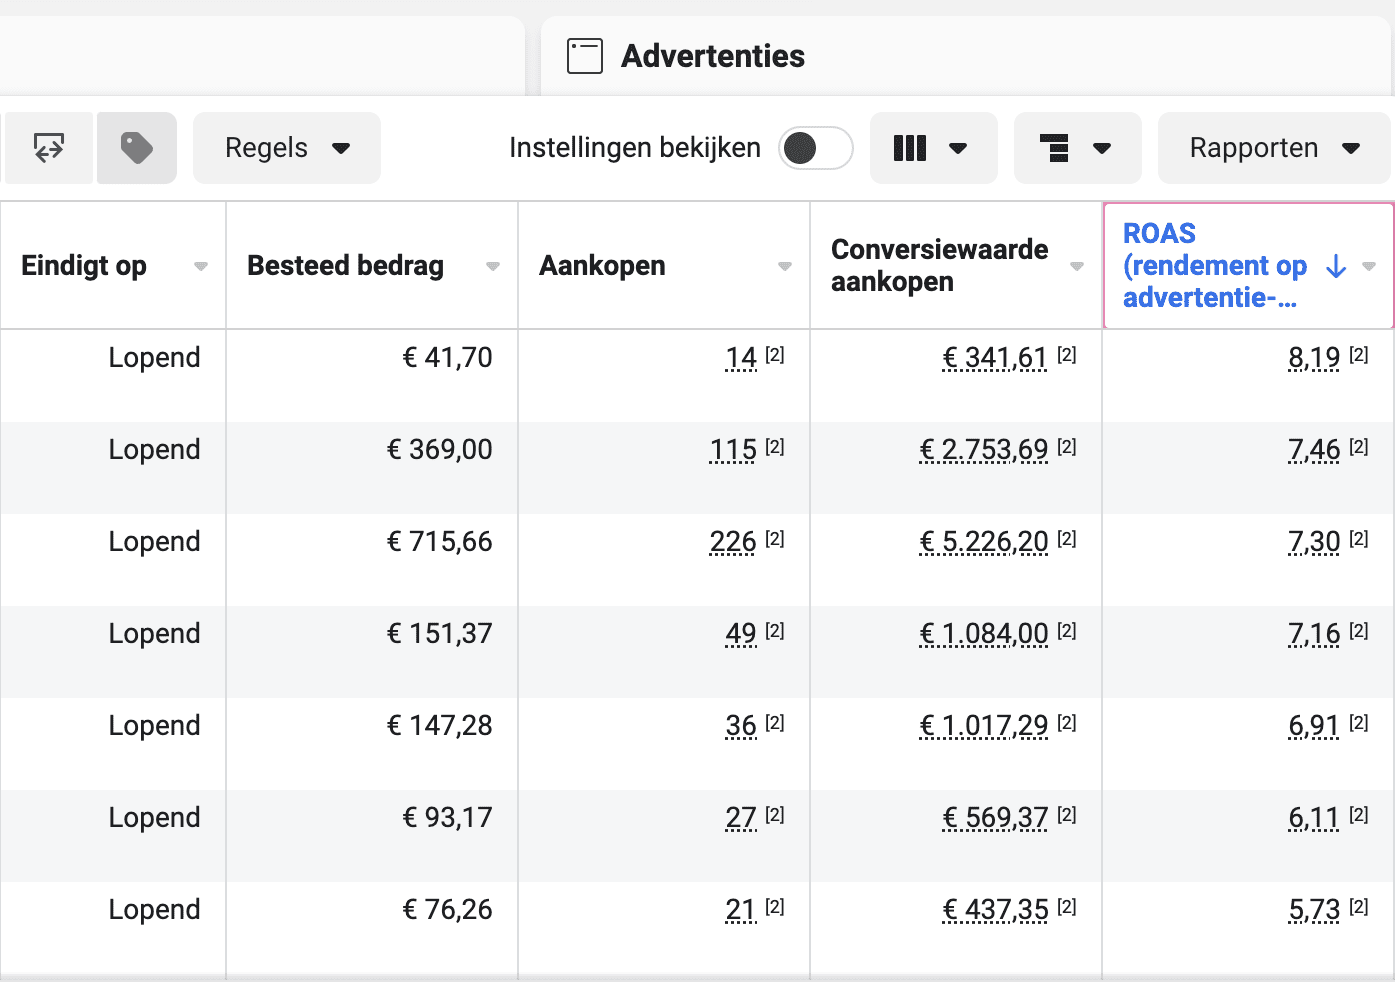Click the € 5.226,20 conversion value
This screenshot has height=982, width=1395.
(984, 542)
